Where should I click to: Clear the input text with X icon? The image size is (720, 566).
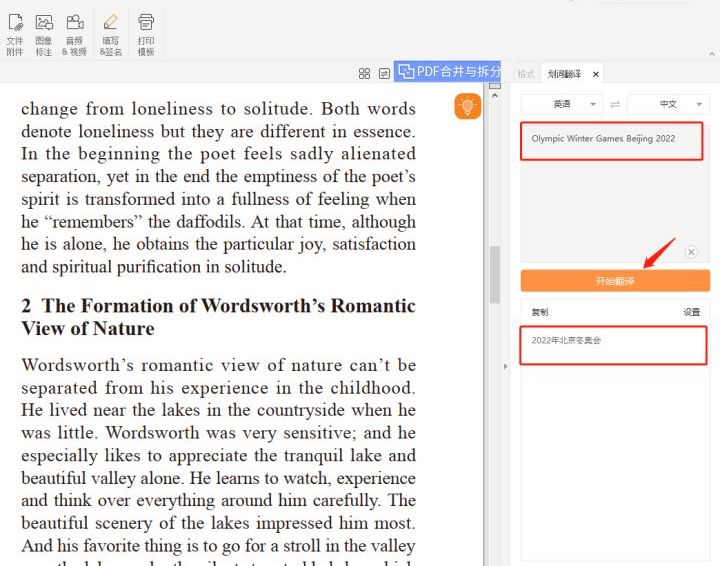691,252
